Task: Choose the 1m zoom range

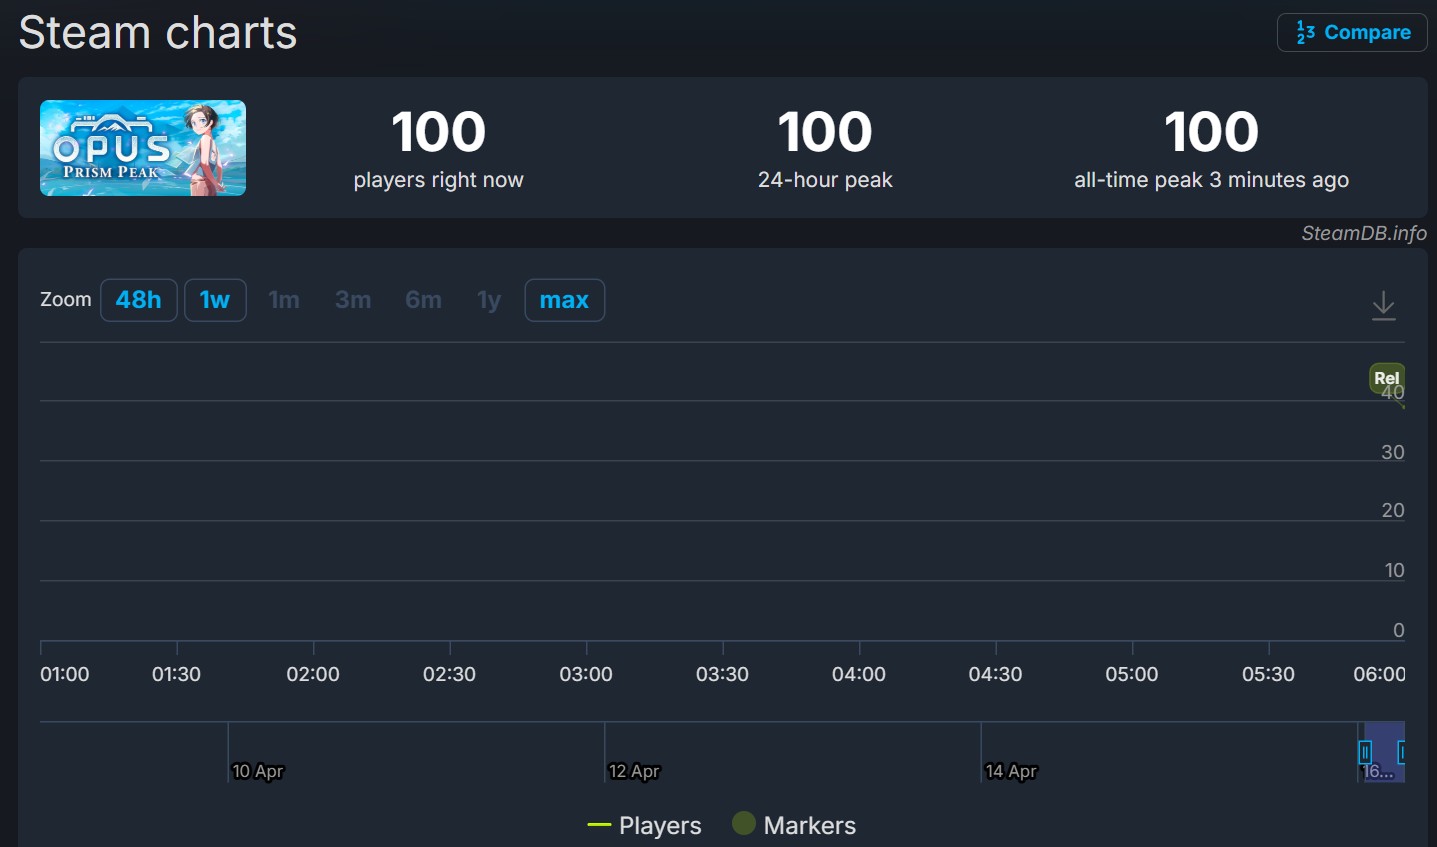Action: coord(284,300)
